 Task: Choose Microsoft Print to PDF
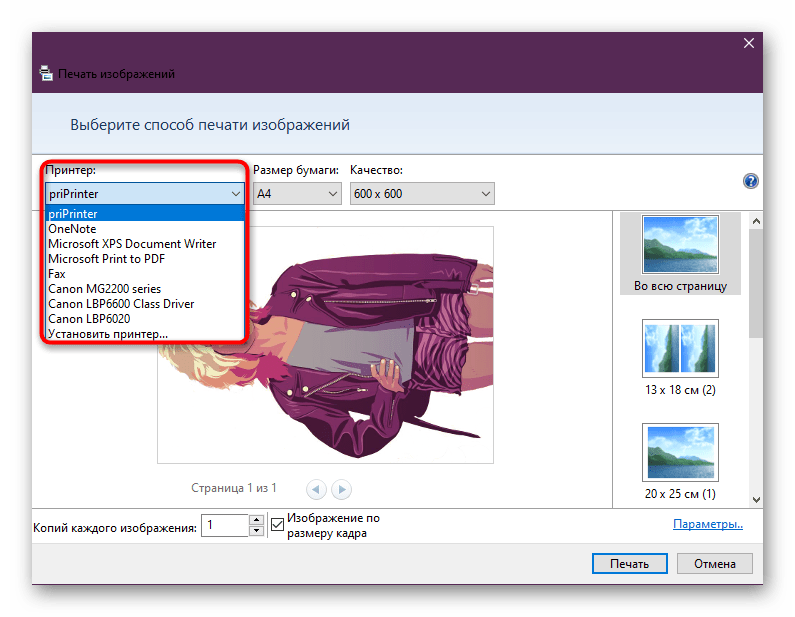point(145,259)
